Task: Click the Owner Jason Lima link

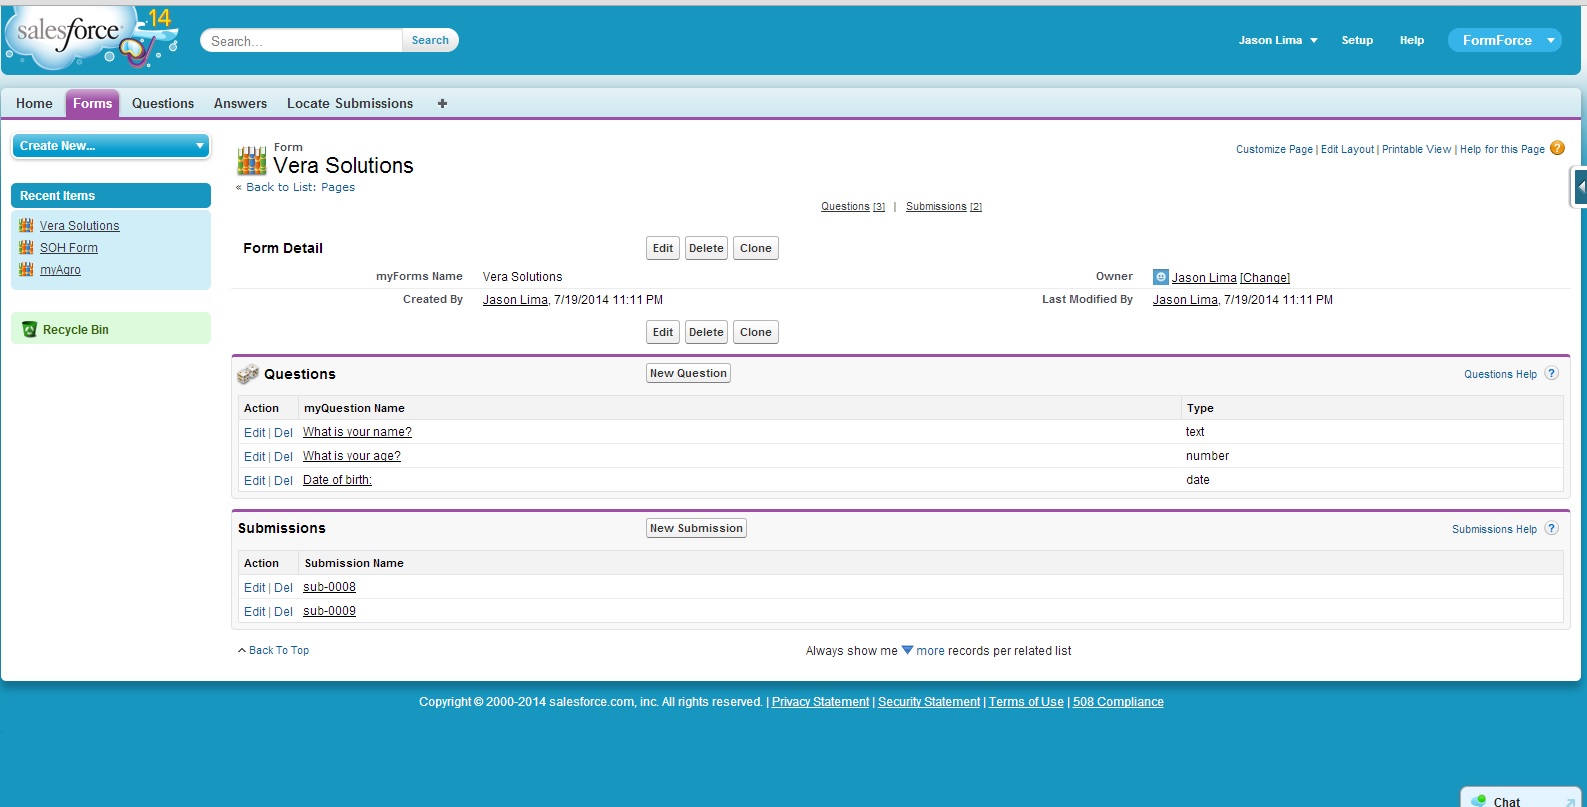Action: click(1204, 278)
